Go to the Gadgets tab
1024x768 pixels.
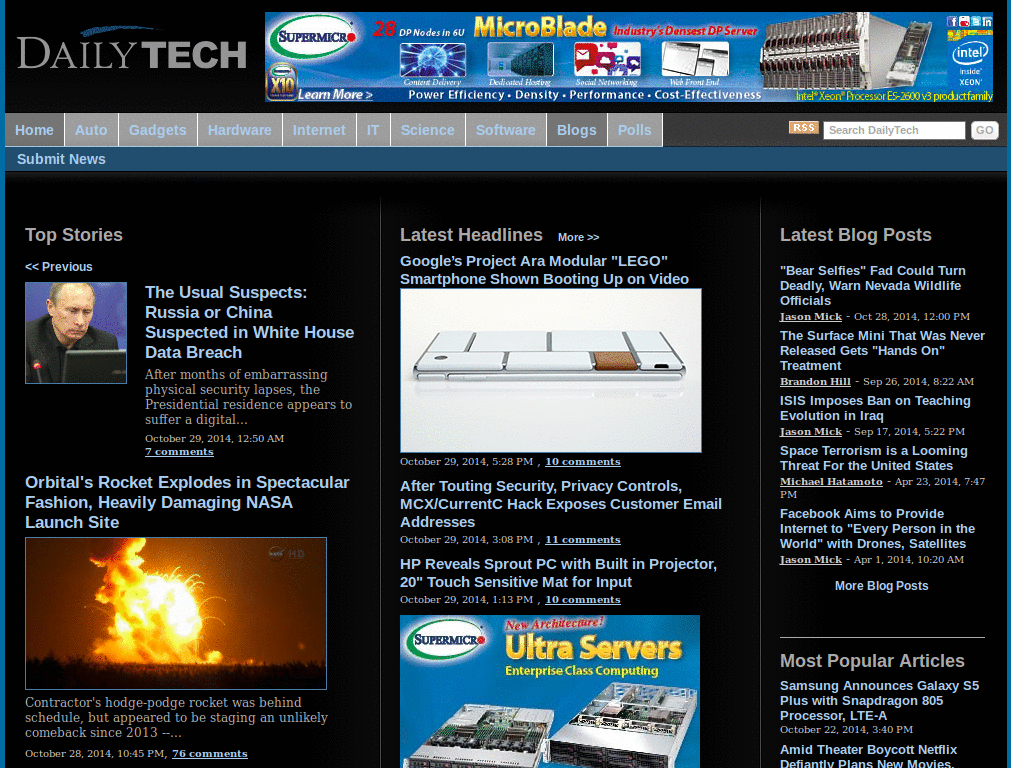point(157,130)
